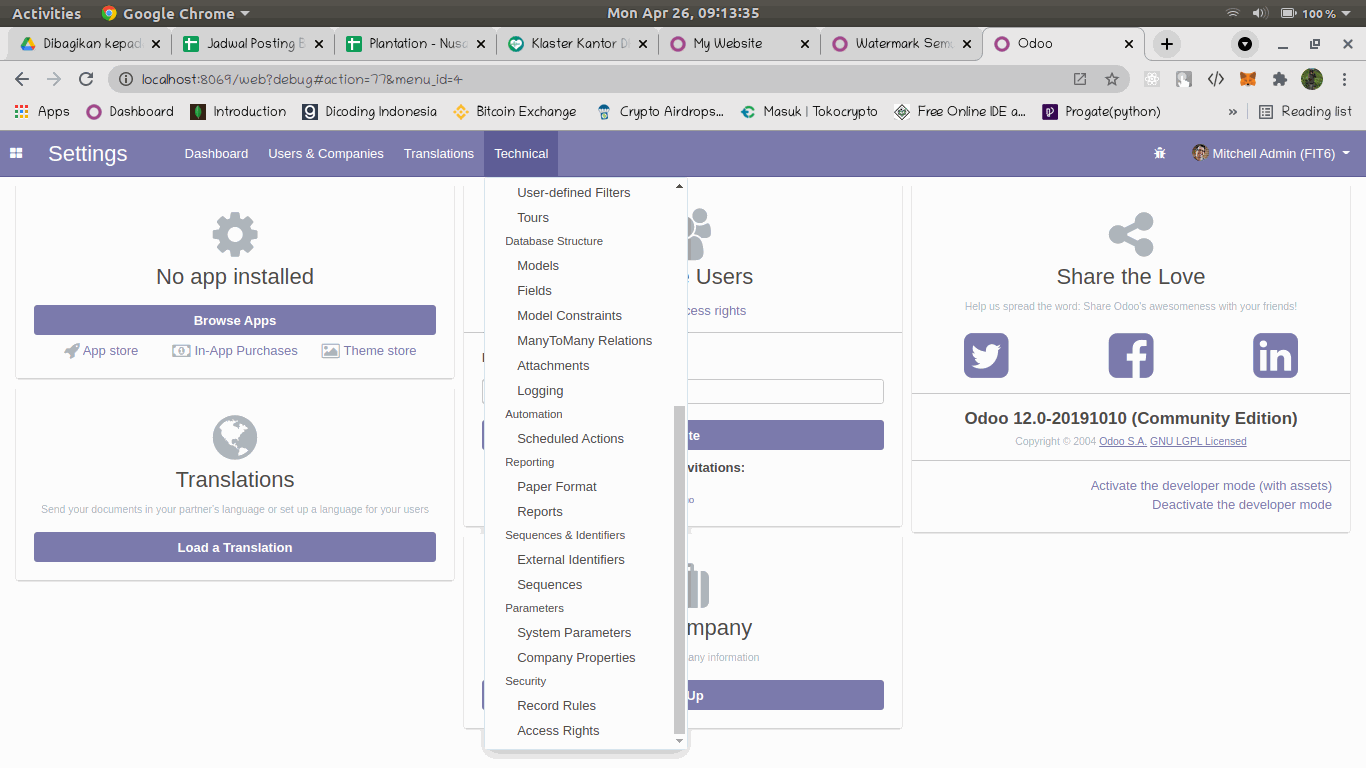Share Odoo via the Facebook icon
This screenshot has width=1366, height=768.
coord(1131,356)
